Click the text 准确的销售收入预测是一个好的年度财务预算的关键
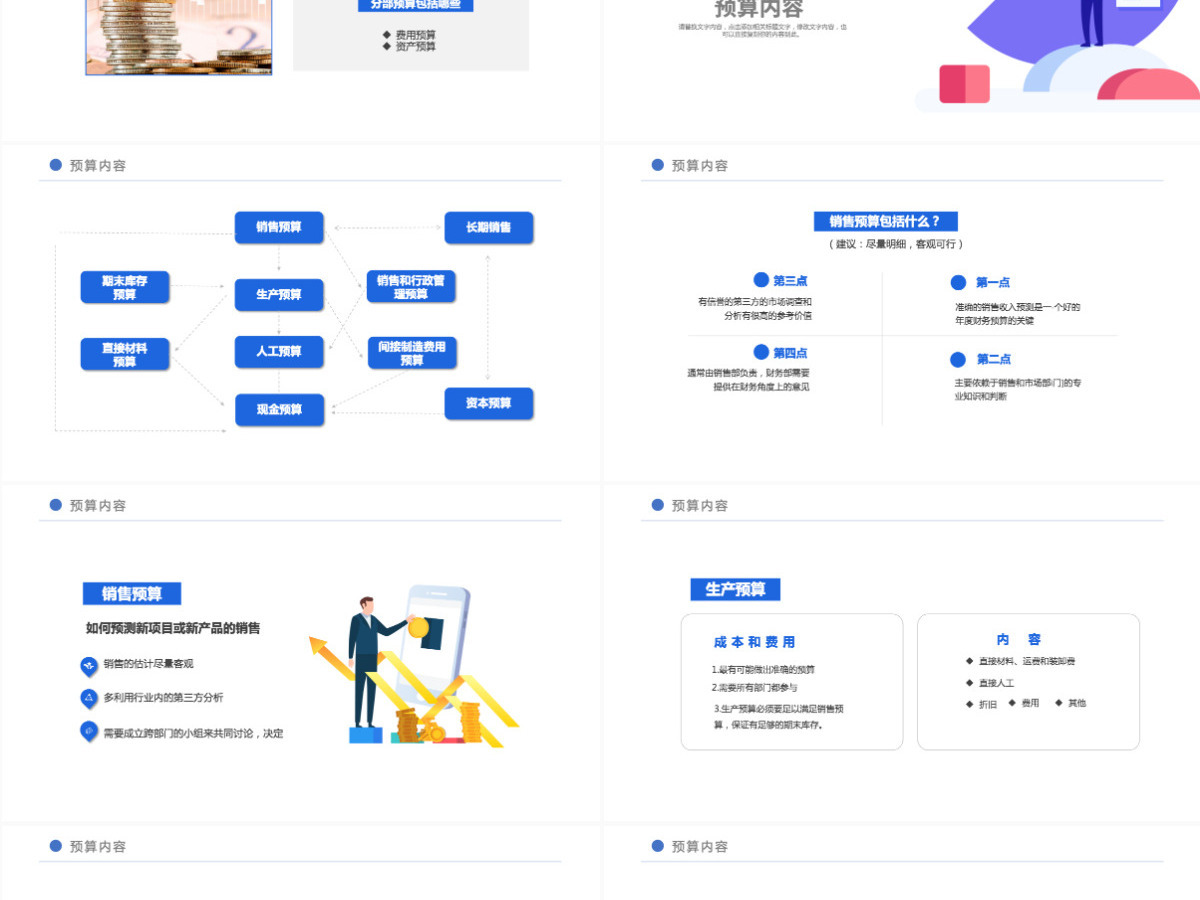Image resolution: width=1200 pixels, height=900 pixels. [1017, 314]
